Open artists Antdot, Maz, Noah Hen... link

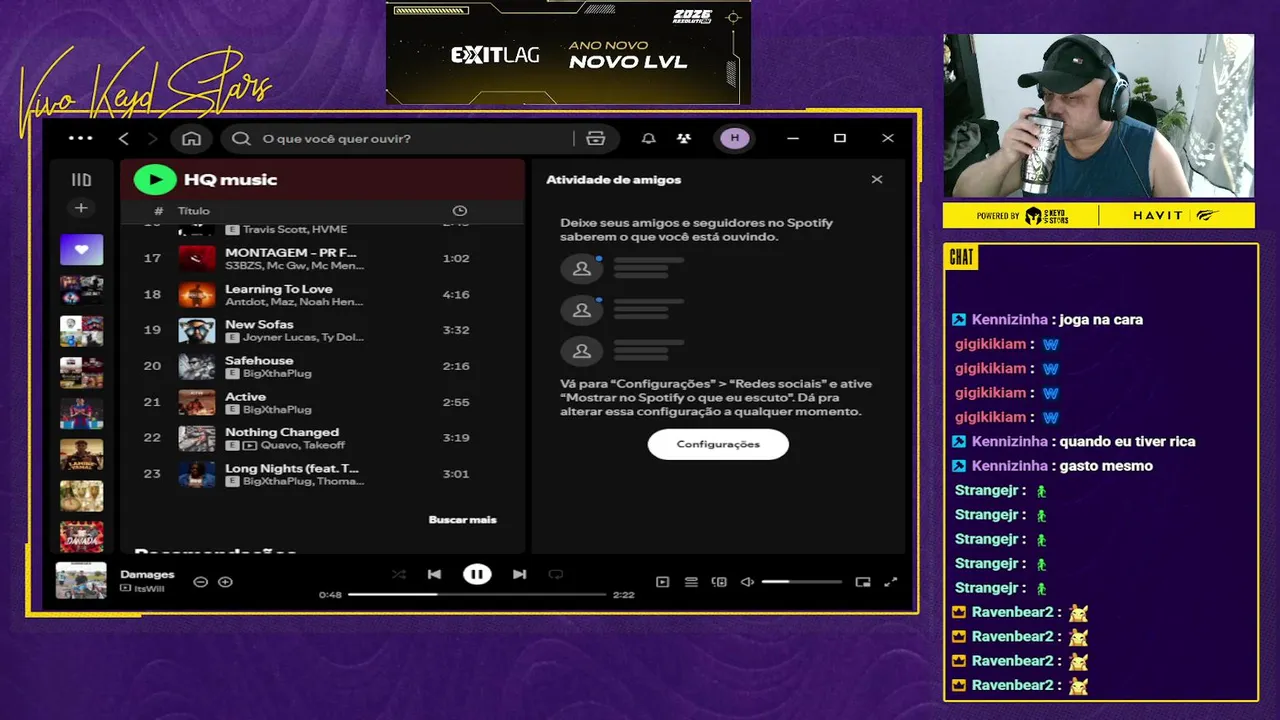[x=294, y=301]
